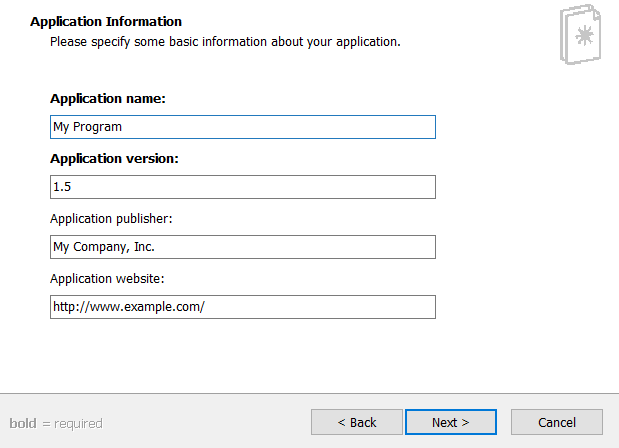
Task: Select the Application publisher text box
Action: [243, 247]
